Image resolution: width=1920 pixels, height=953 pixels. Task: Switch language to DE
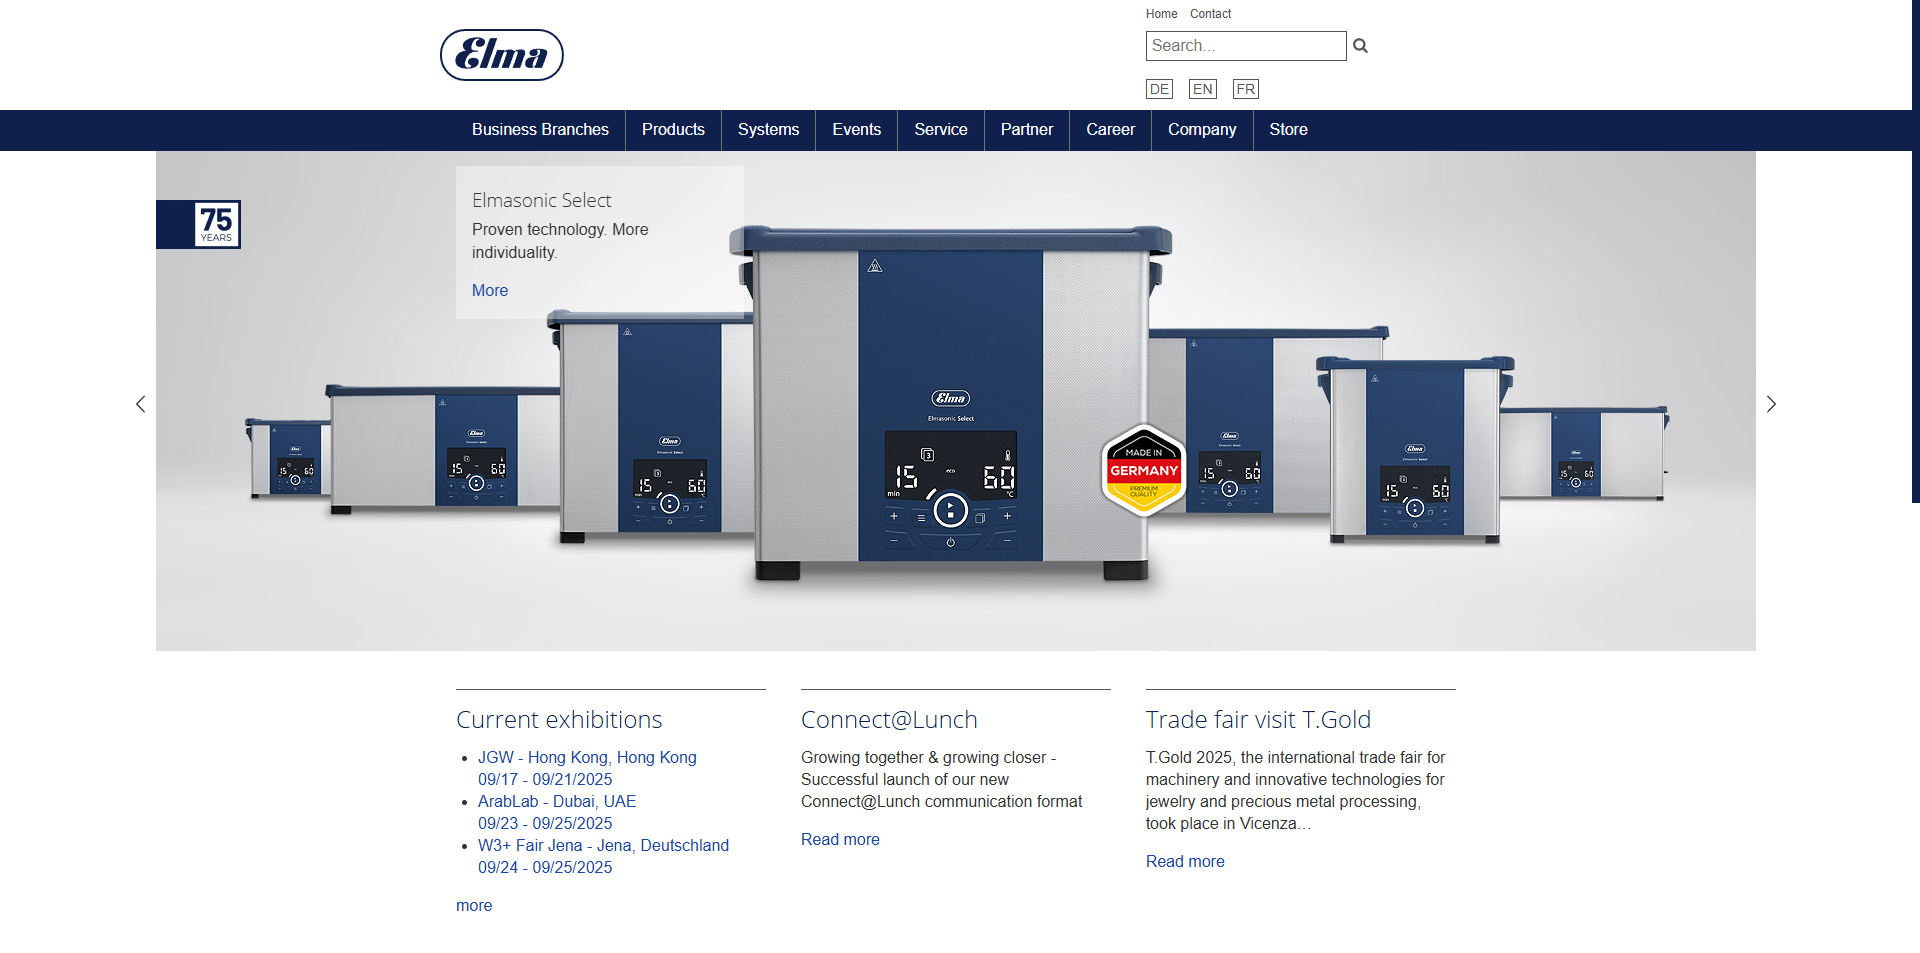pos(1159,89)
